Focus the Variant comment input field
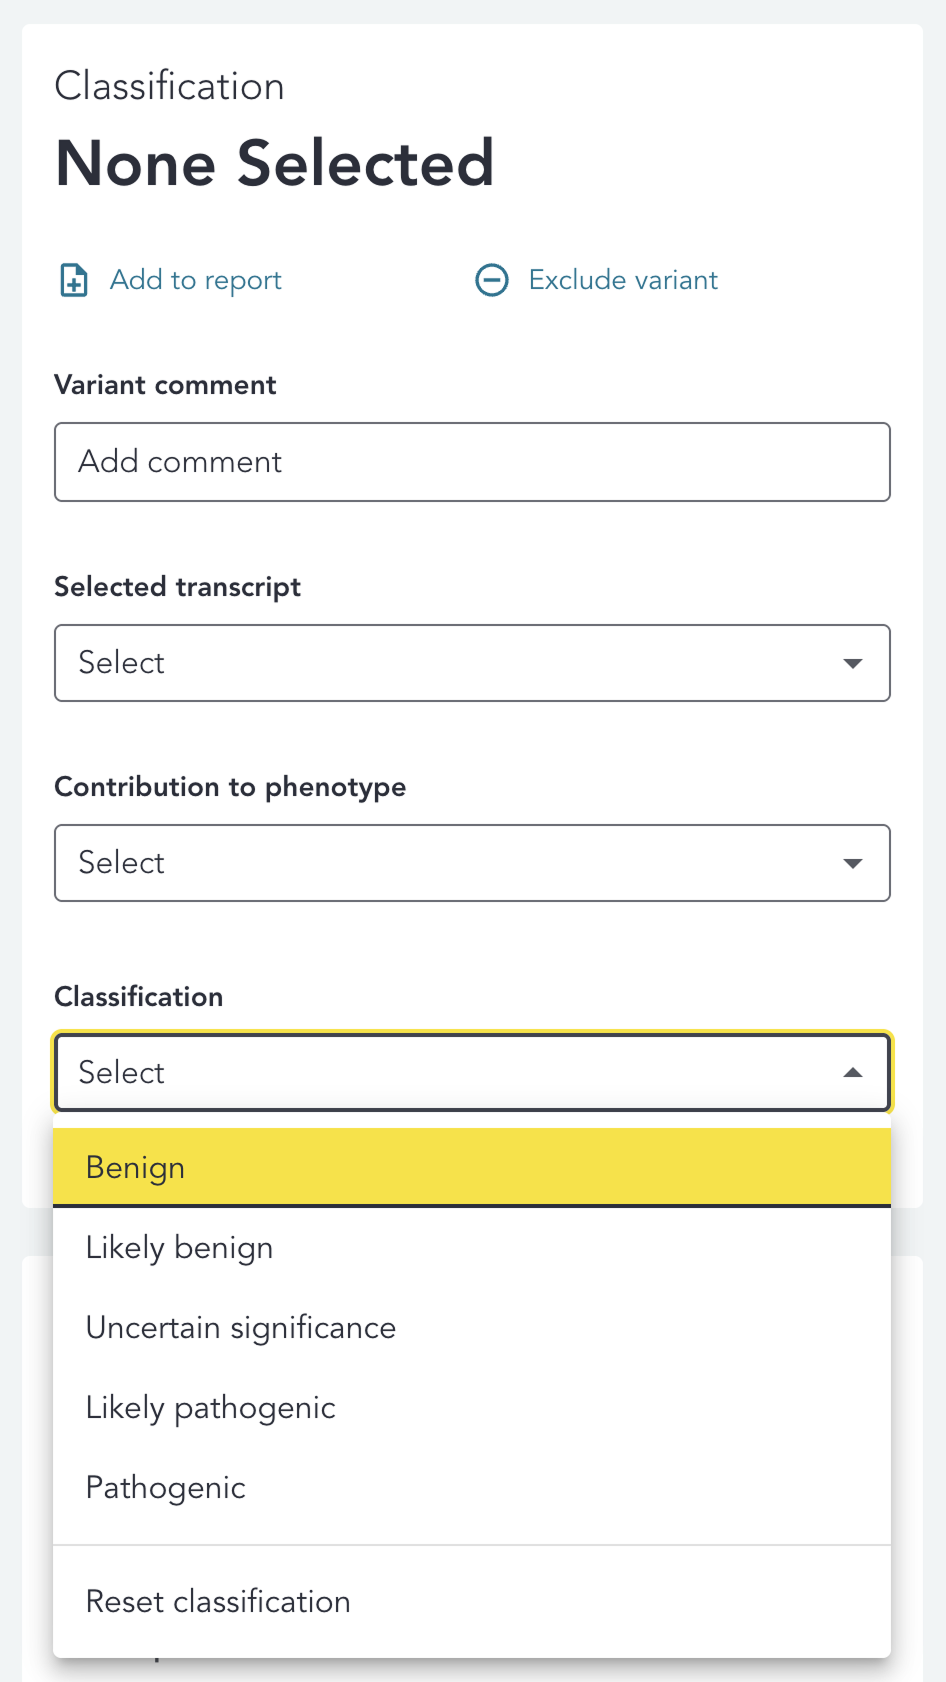Screen dimensions: 946x1682 click(472, 462)
